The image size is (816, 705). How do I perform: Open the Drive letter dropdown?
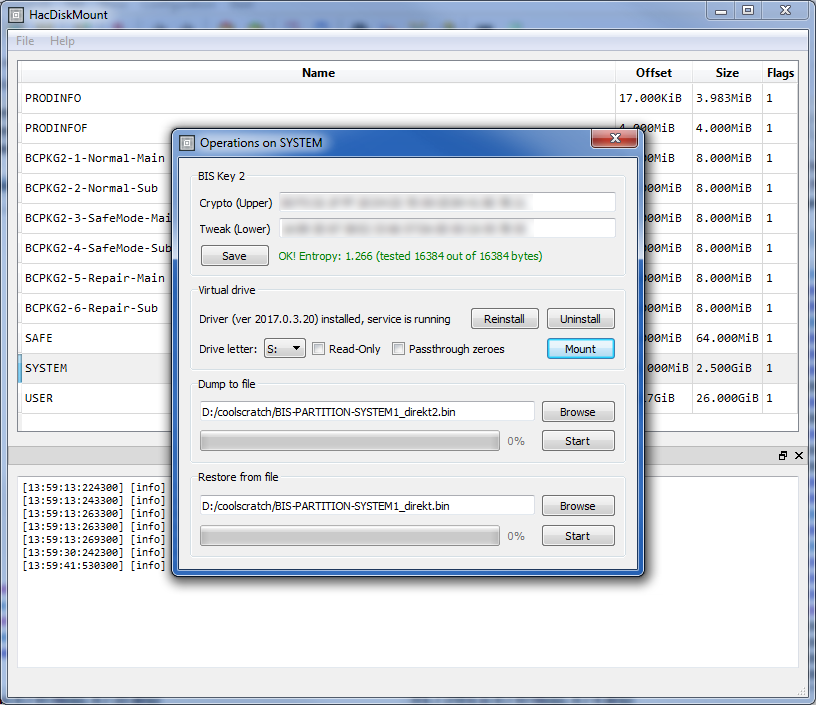click(x=284, y=349)
